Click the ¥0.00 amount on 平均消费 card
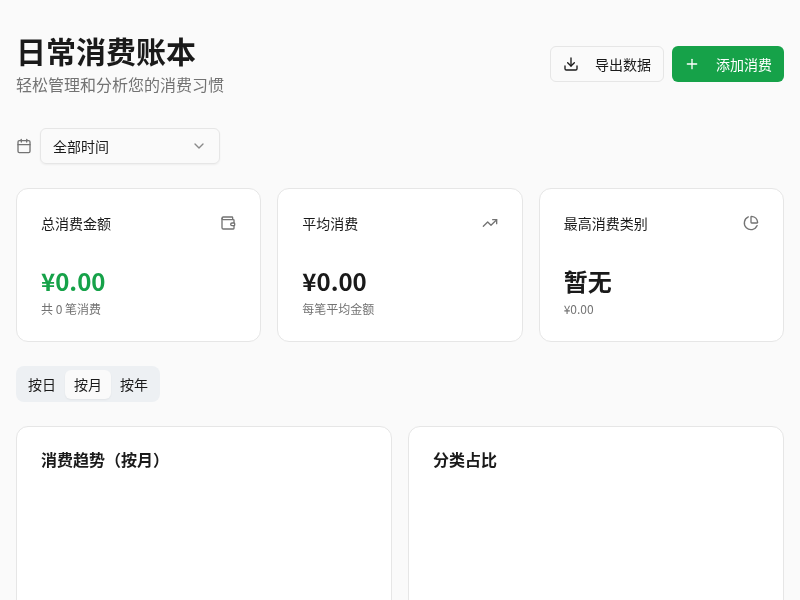 [x=334, y=283]
